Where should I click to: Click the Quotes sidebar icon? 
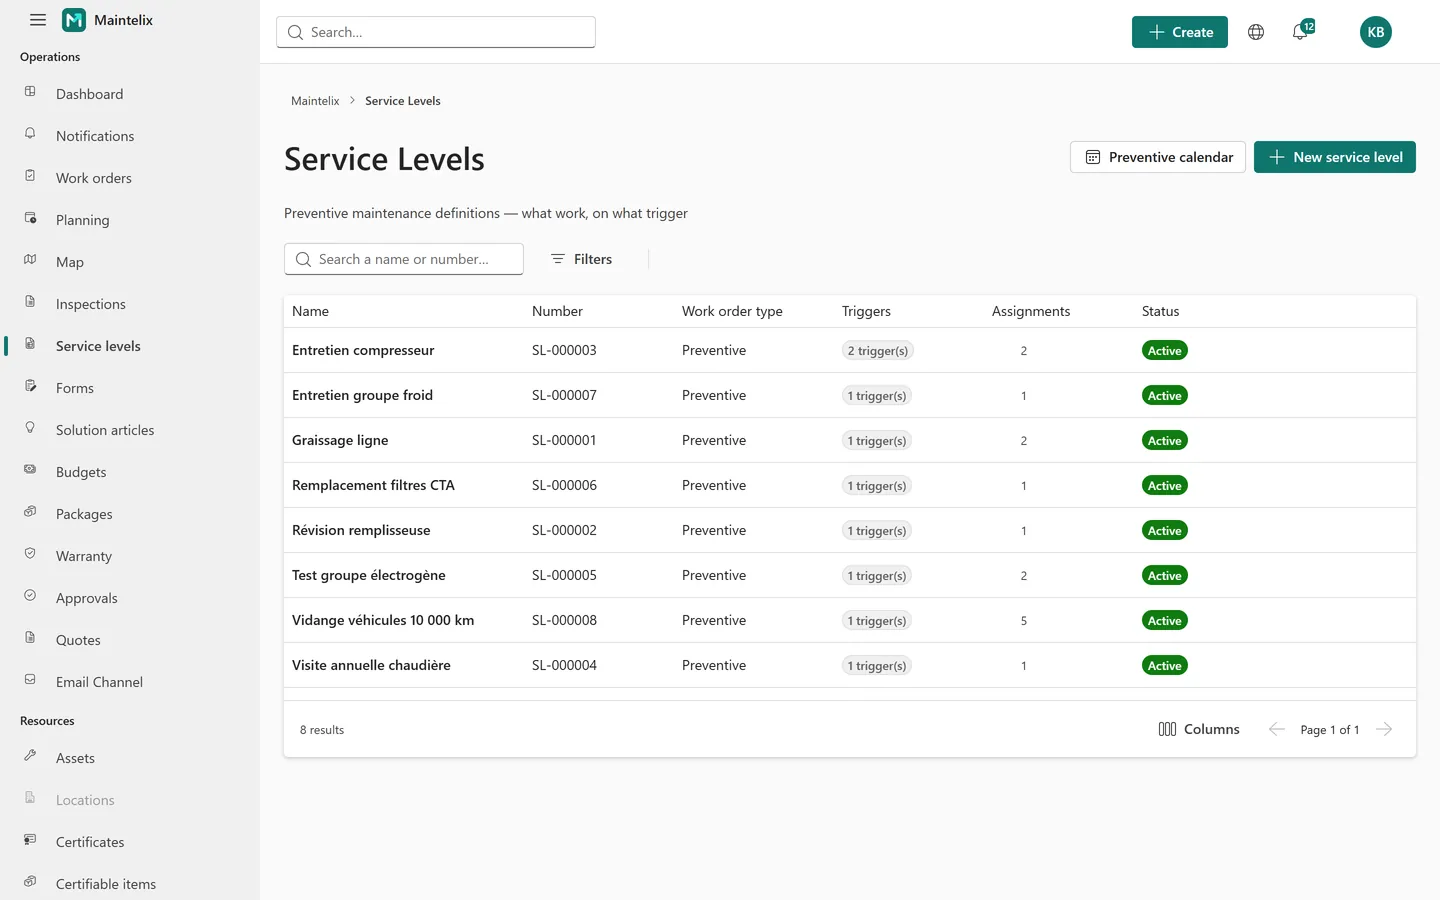[x=30, y=638]
